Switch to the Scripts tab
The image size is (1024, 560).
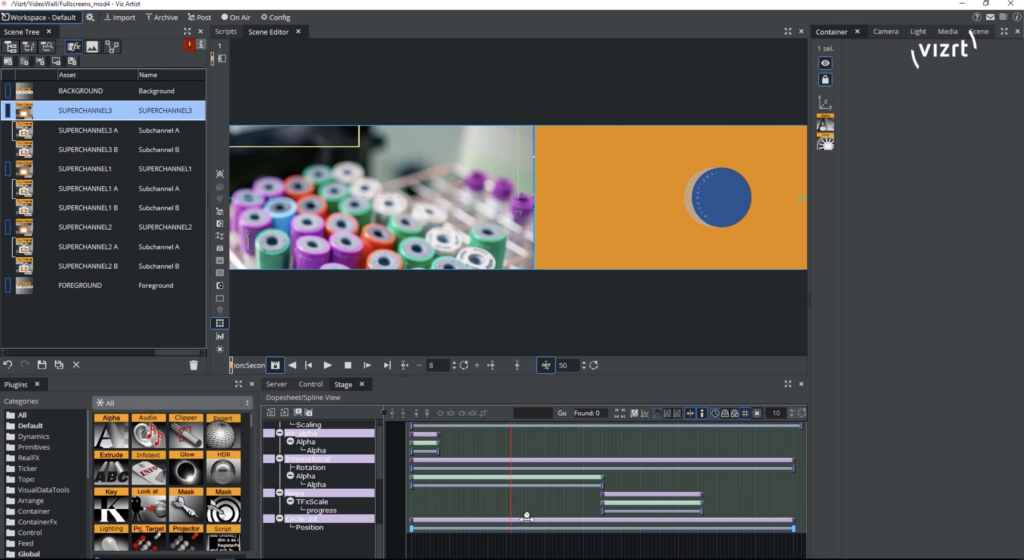226,31
